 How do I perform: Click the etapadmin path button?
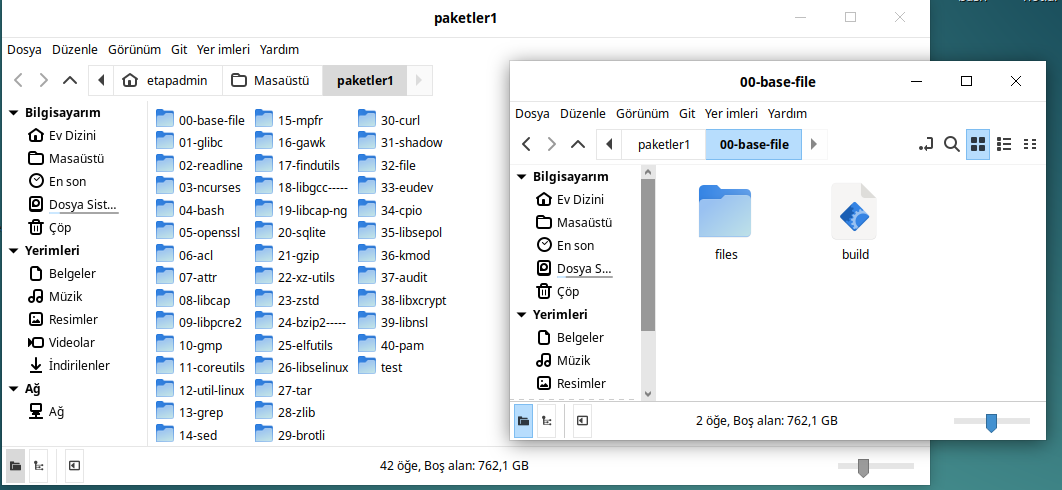tap(166, 80)
